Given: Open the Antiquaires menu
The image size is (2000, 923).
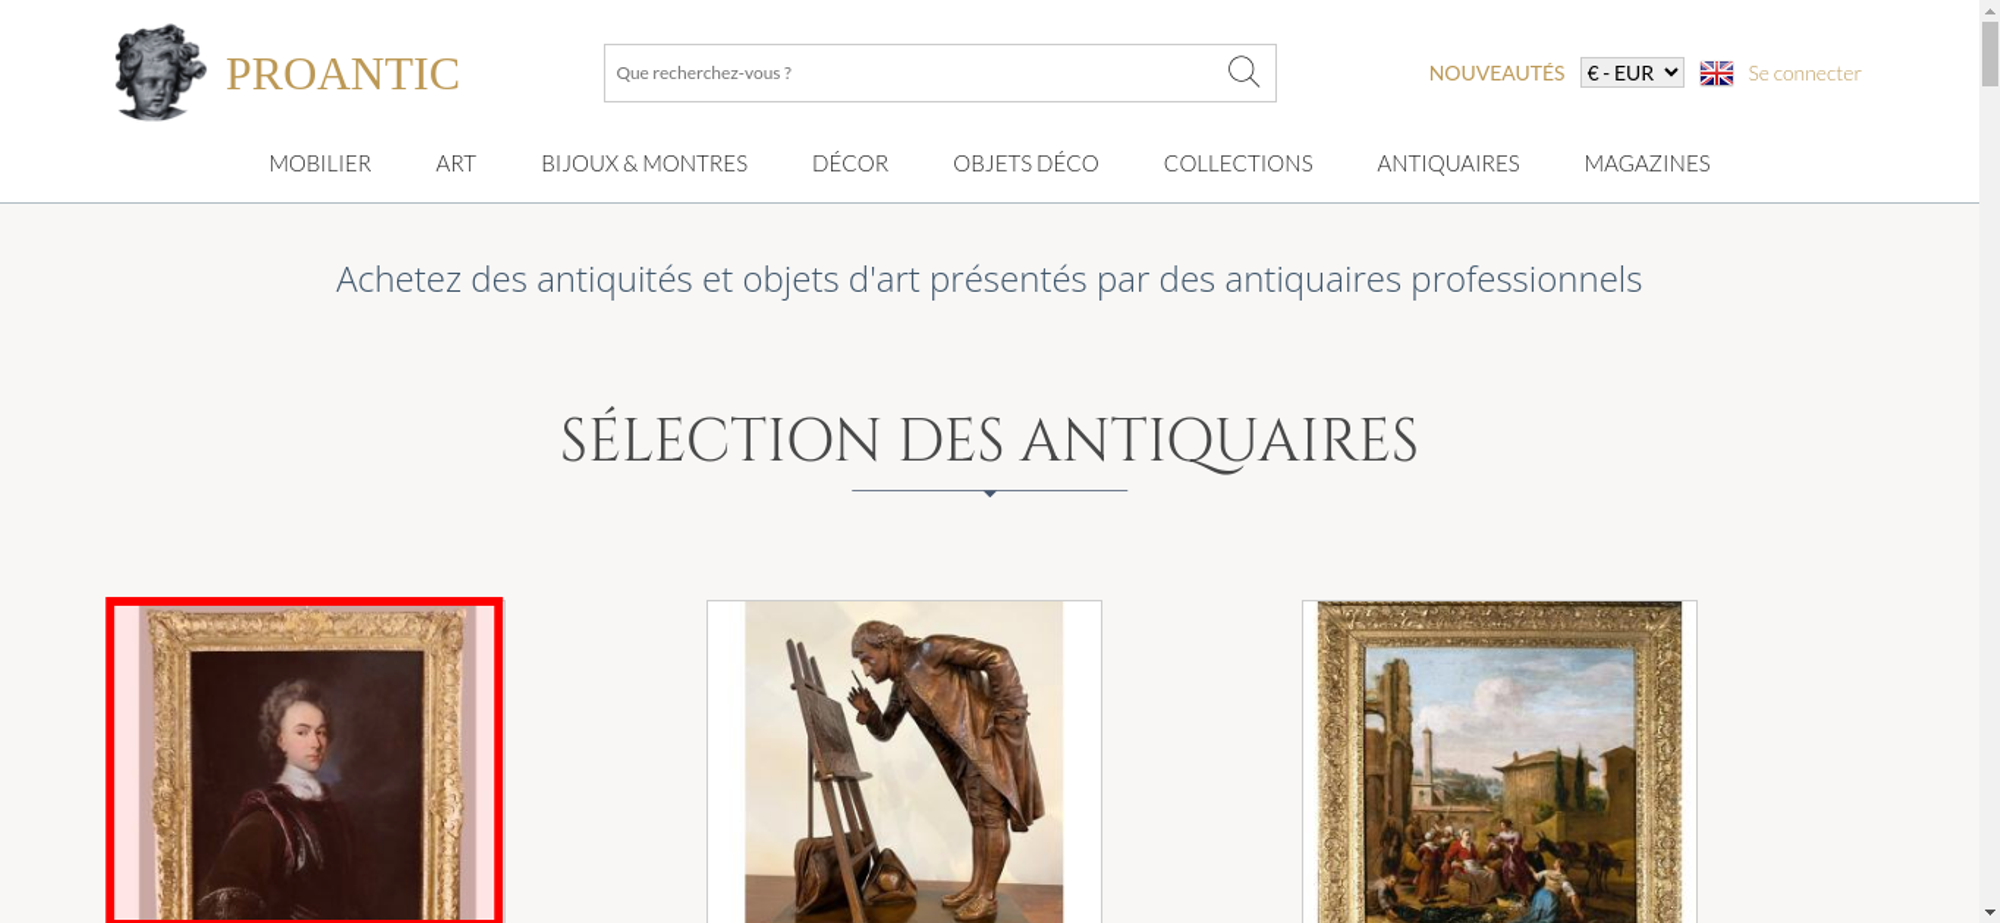Looking at the screenshot, I should [1448, 163].
